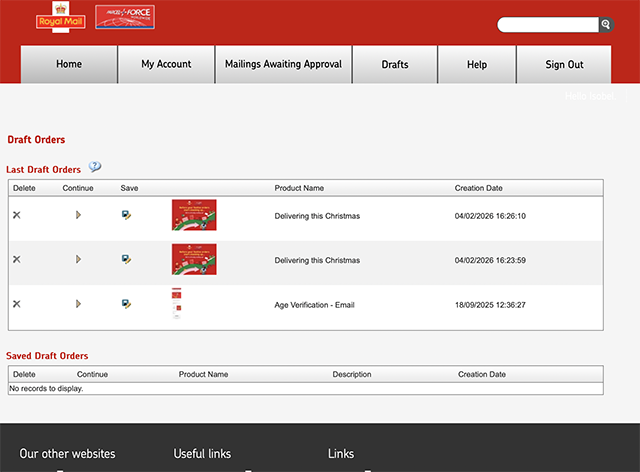The height and width of the screenshot is (472, 640).
Task: Click the help icon beside Last Draft Orders
Action: (x=95, y=168)
